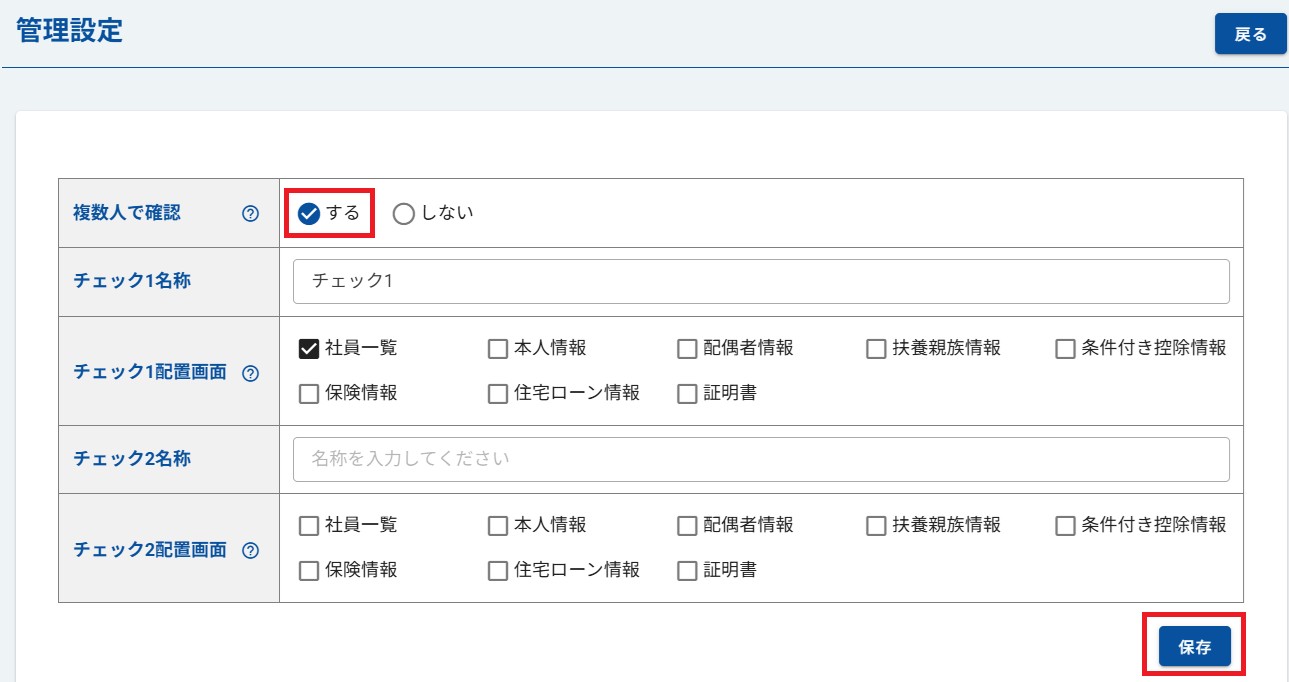Check 住宅ローン情報 in チェック1配置画面

tap(498, 394)
